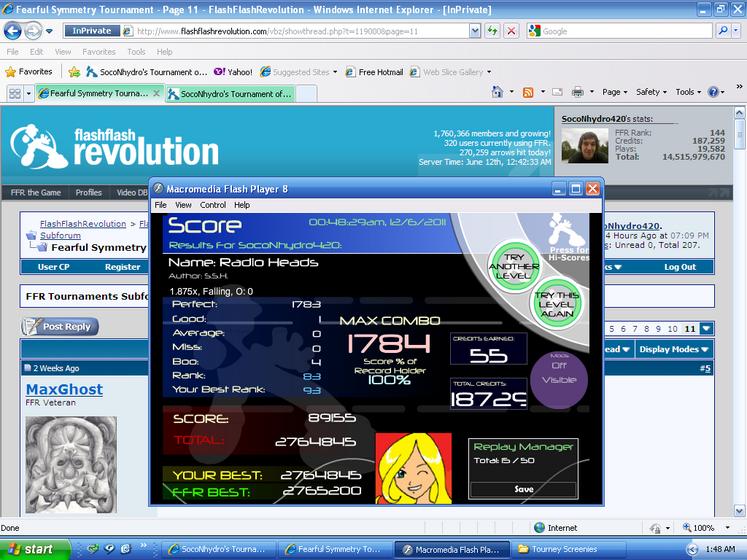The height and width of the screenshot is (560, 747).
Task: Click the Print icon in the command bar
Action: [x=577, y=92]
